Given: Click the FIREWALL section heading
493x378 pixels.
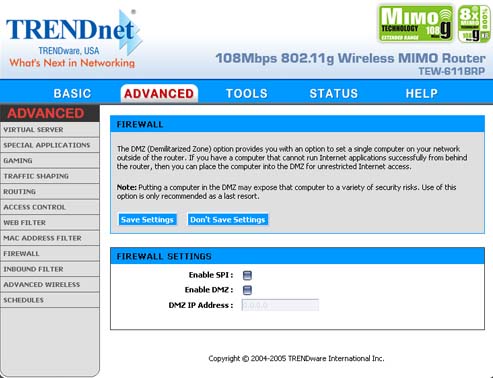Looking at the screenshot, I should (140, 124).
